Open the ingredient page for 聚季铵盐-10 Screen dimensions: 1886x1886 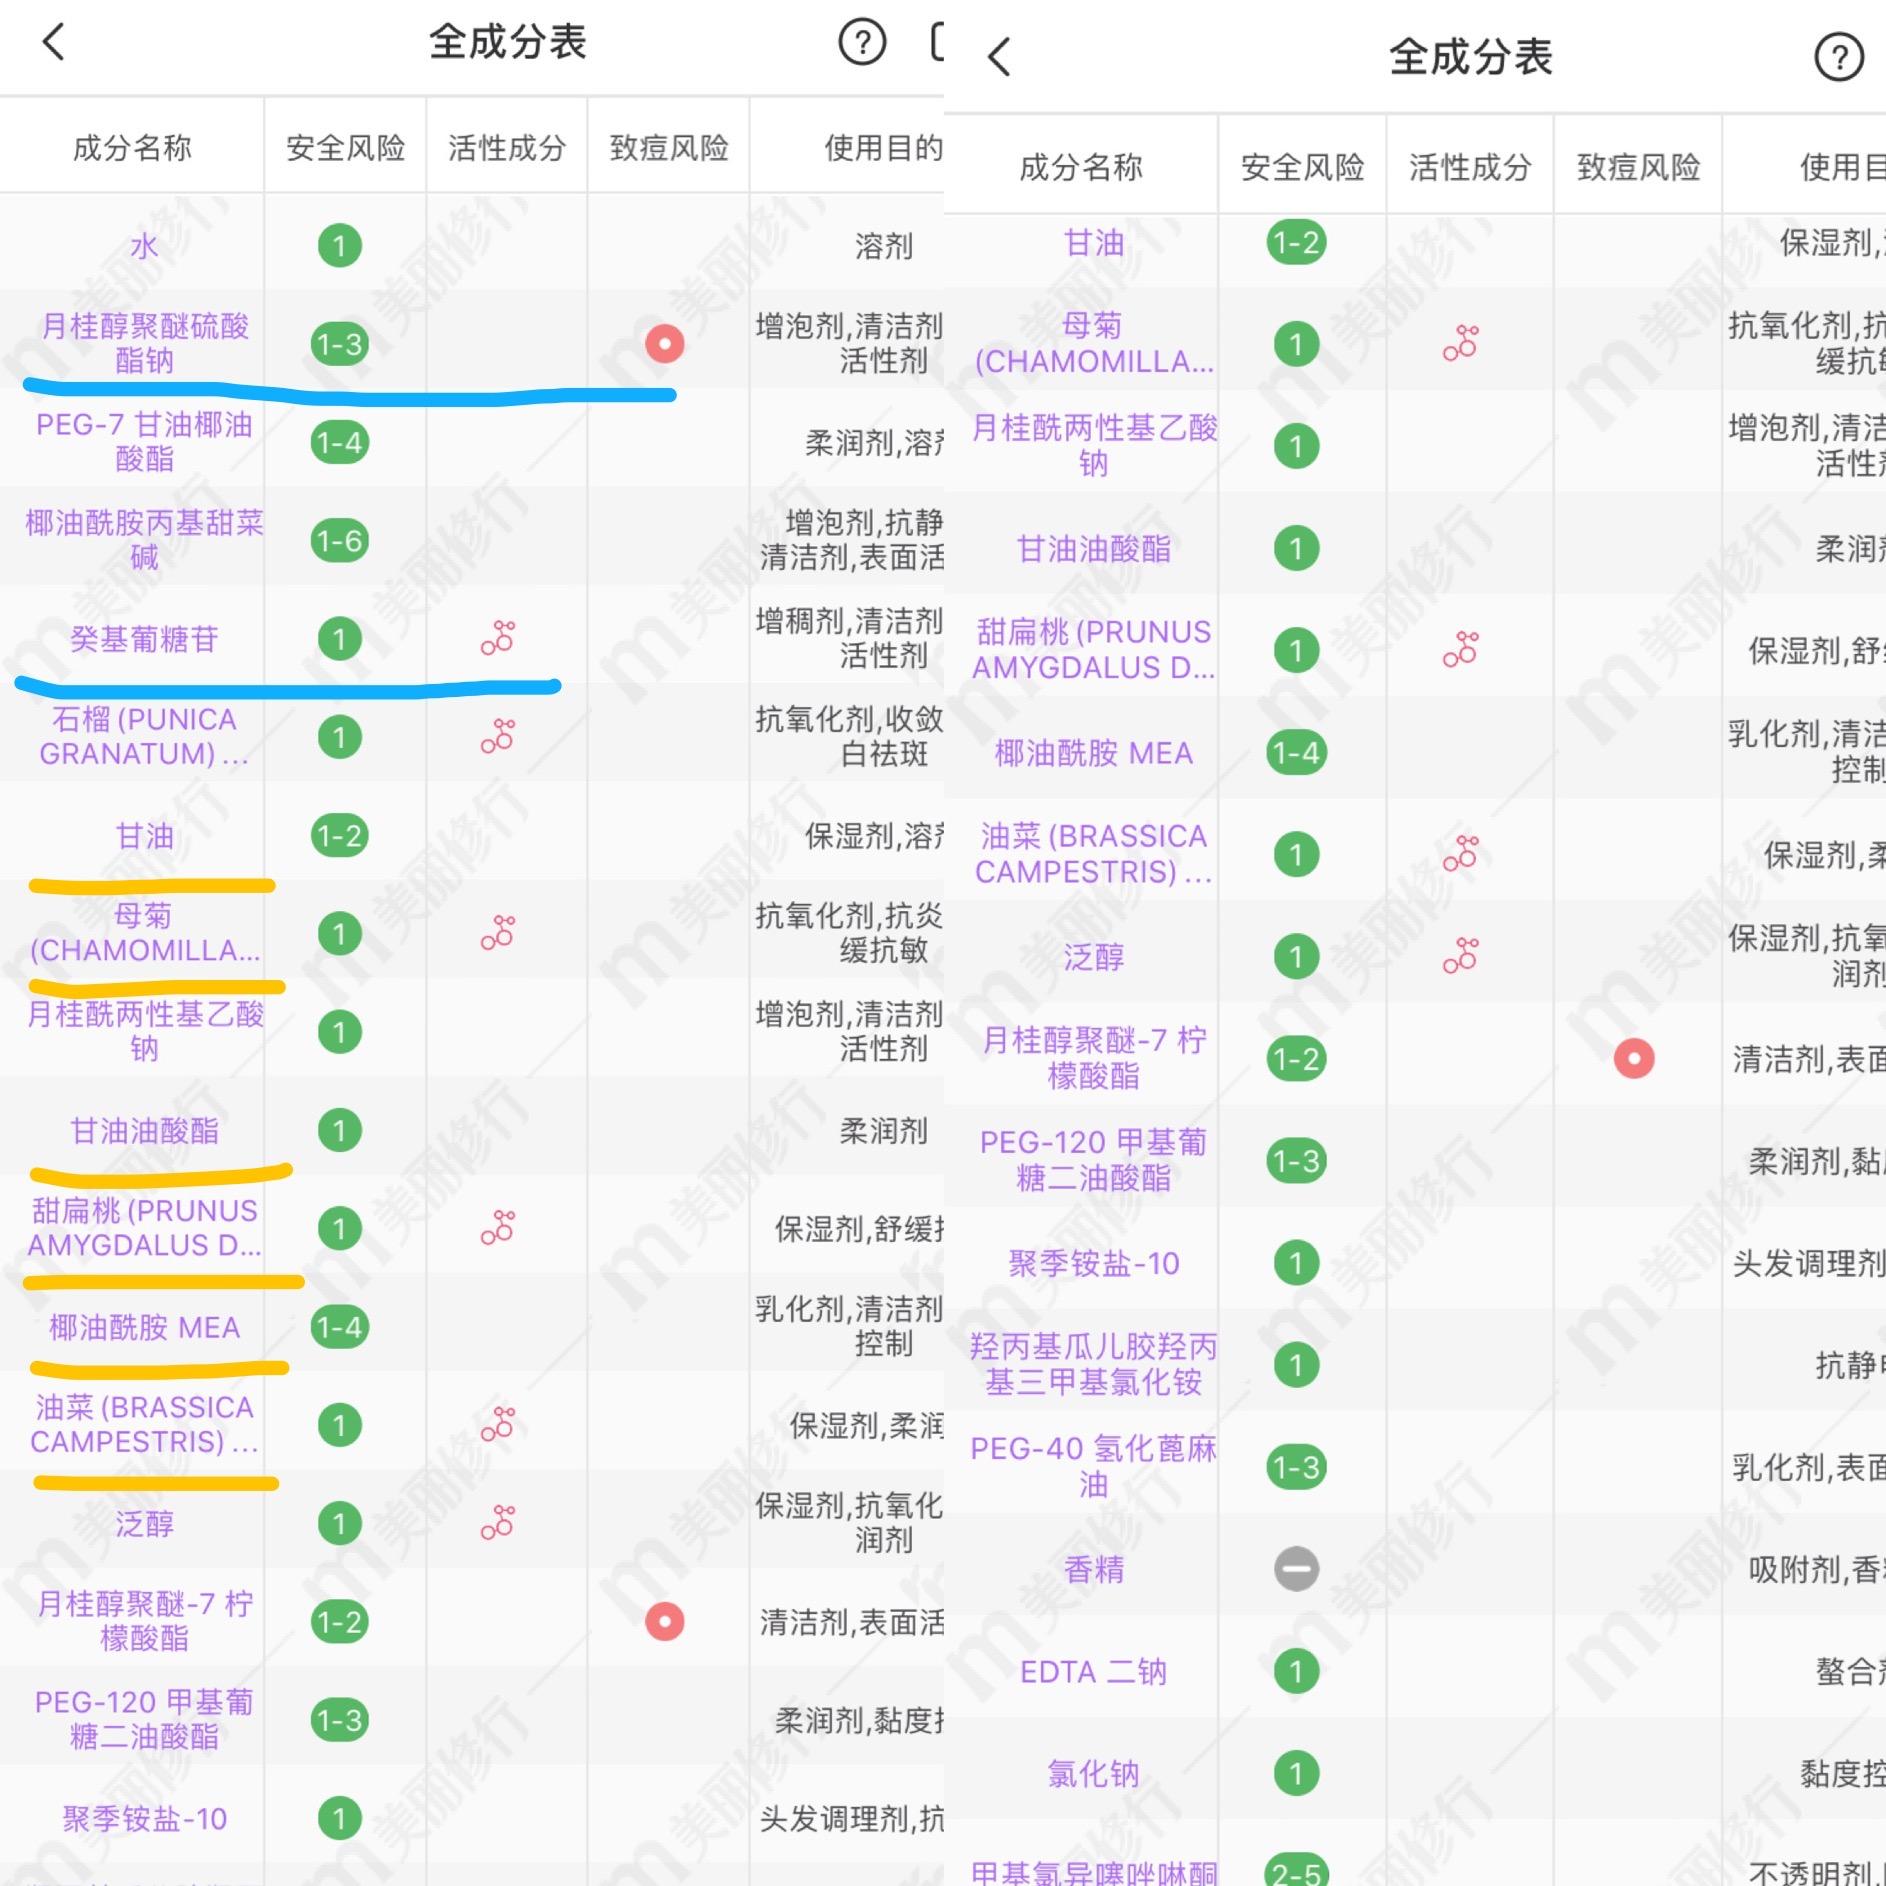click(x=143, y=1820)
